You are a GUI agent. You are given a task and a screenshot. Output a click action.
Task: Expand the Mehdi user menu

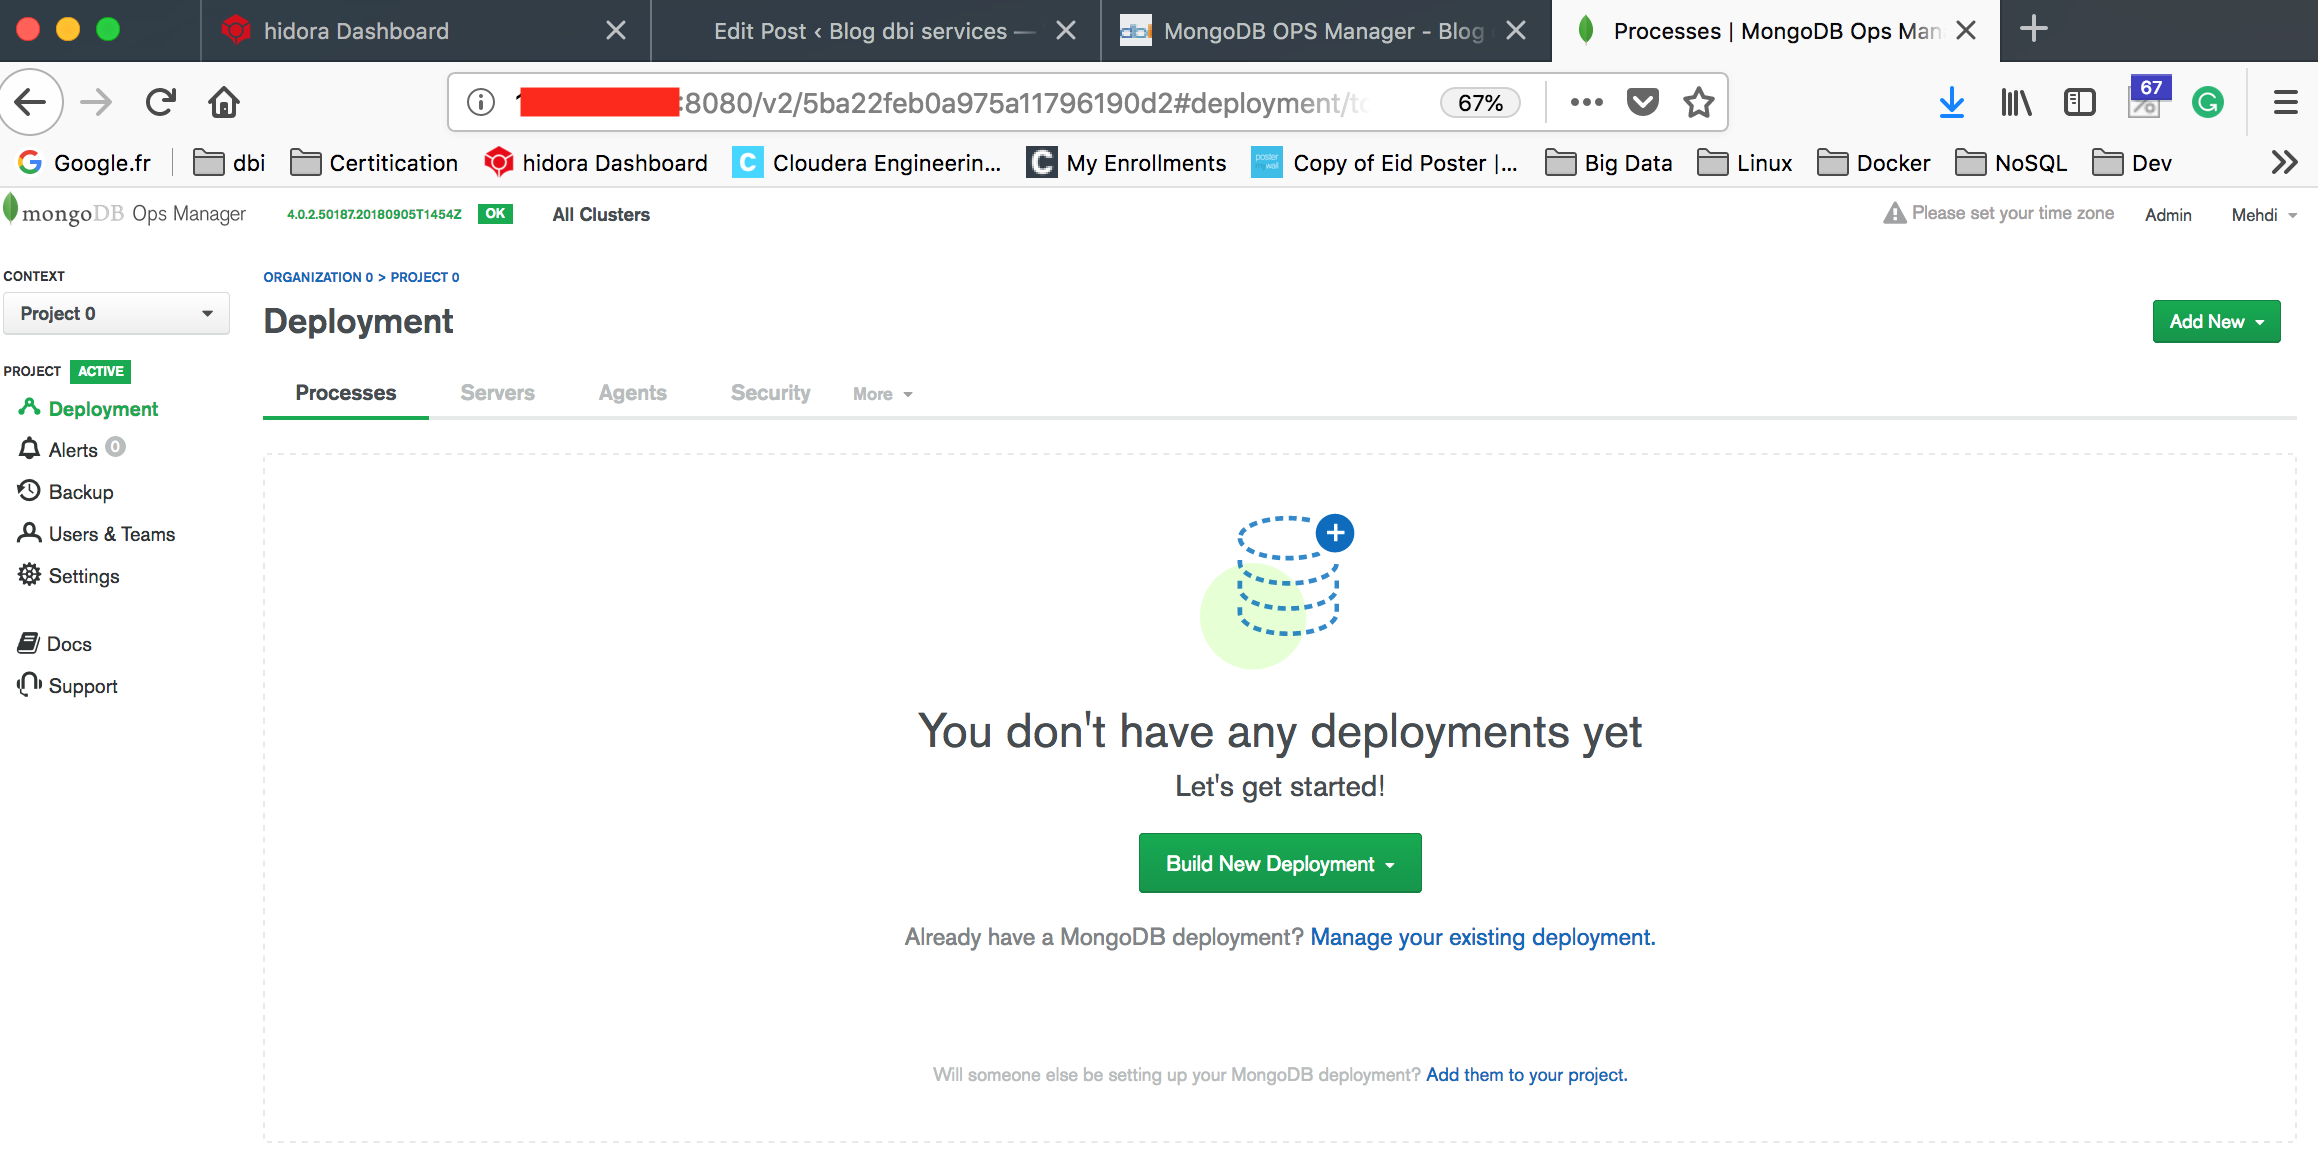(2264, 215)
